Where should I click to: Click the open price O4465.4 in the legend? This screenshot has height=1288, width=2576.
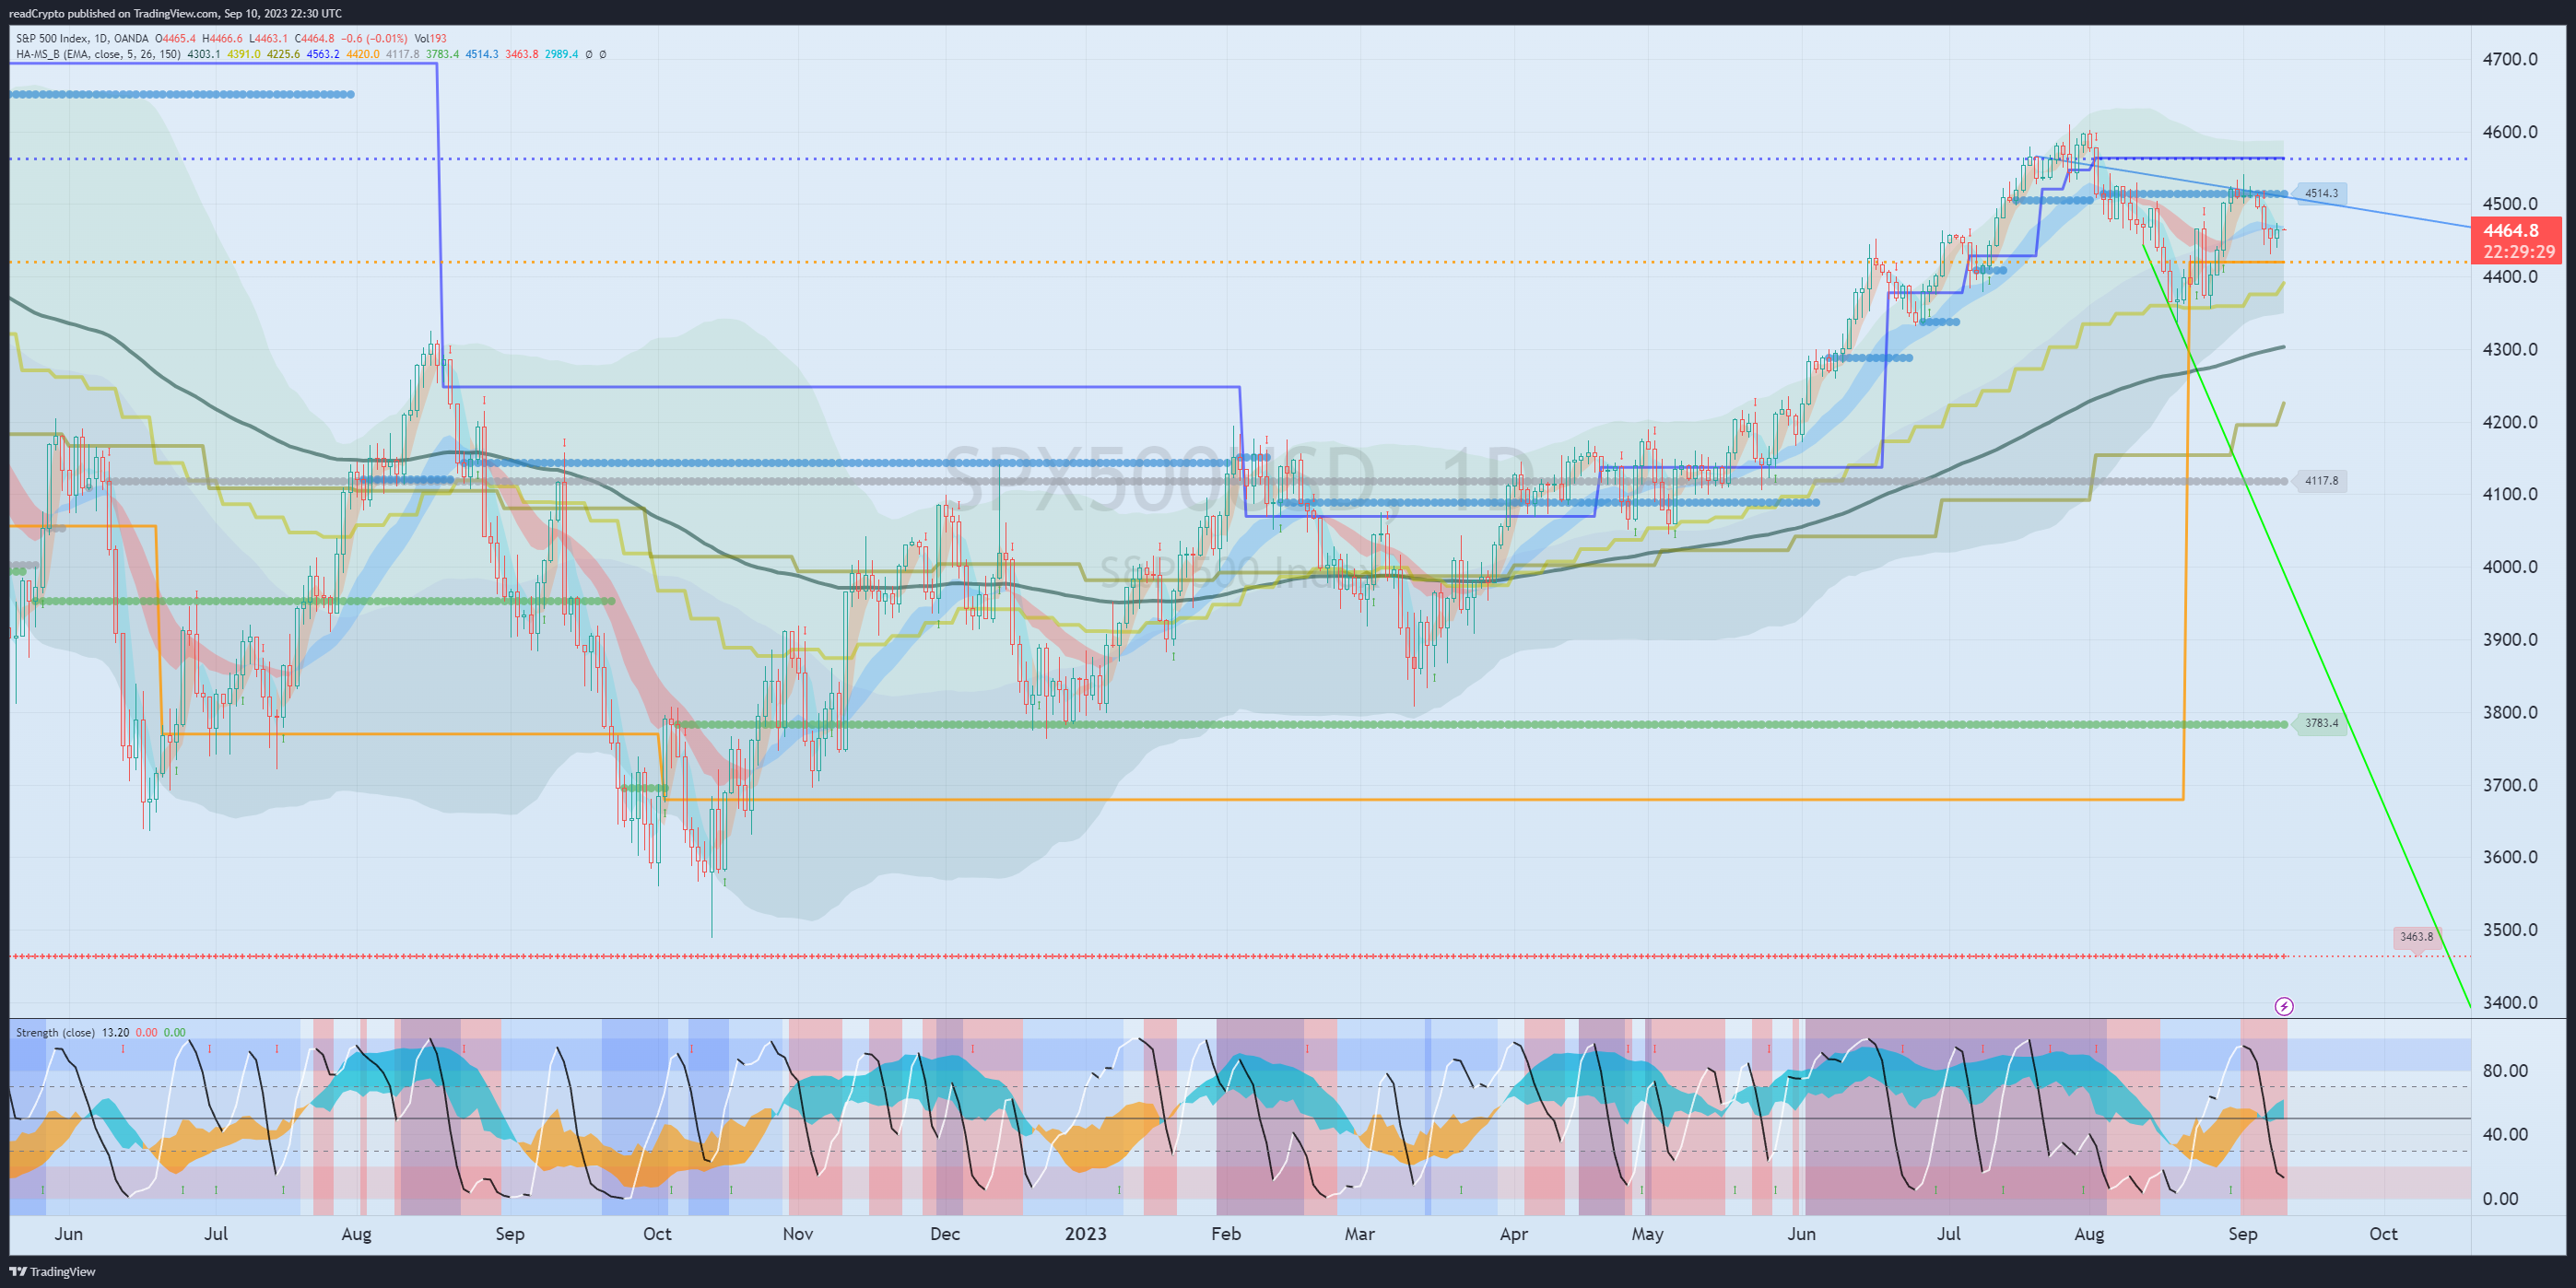[x=176, y=39]
